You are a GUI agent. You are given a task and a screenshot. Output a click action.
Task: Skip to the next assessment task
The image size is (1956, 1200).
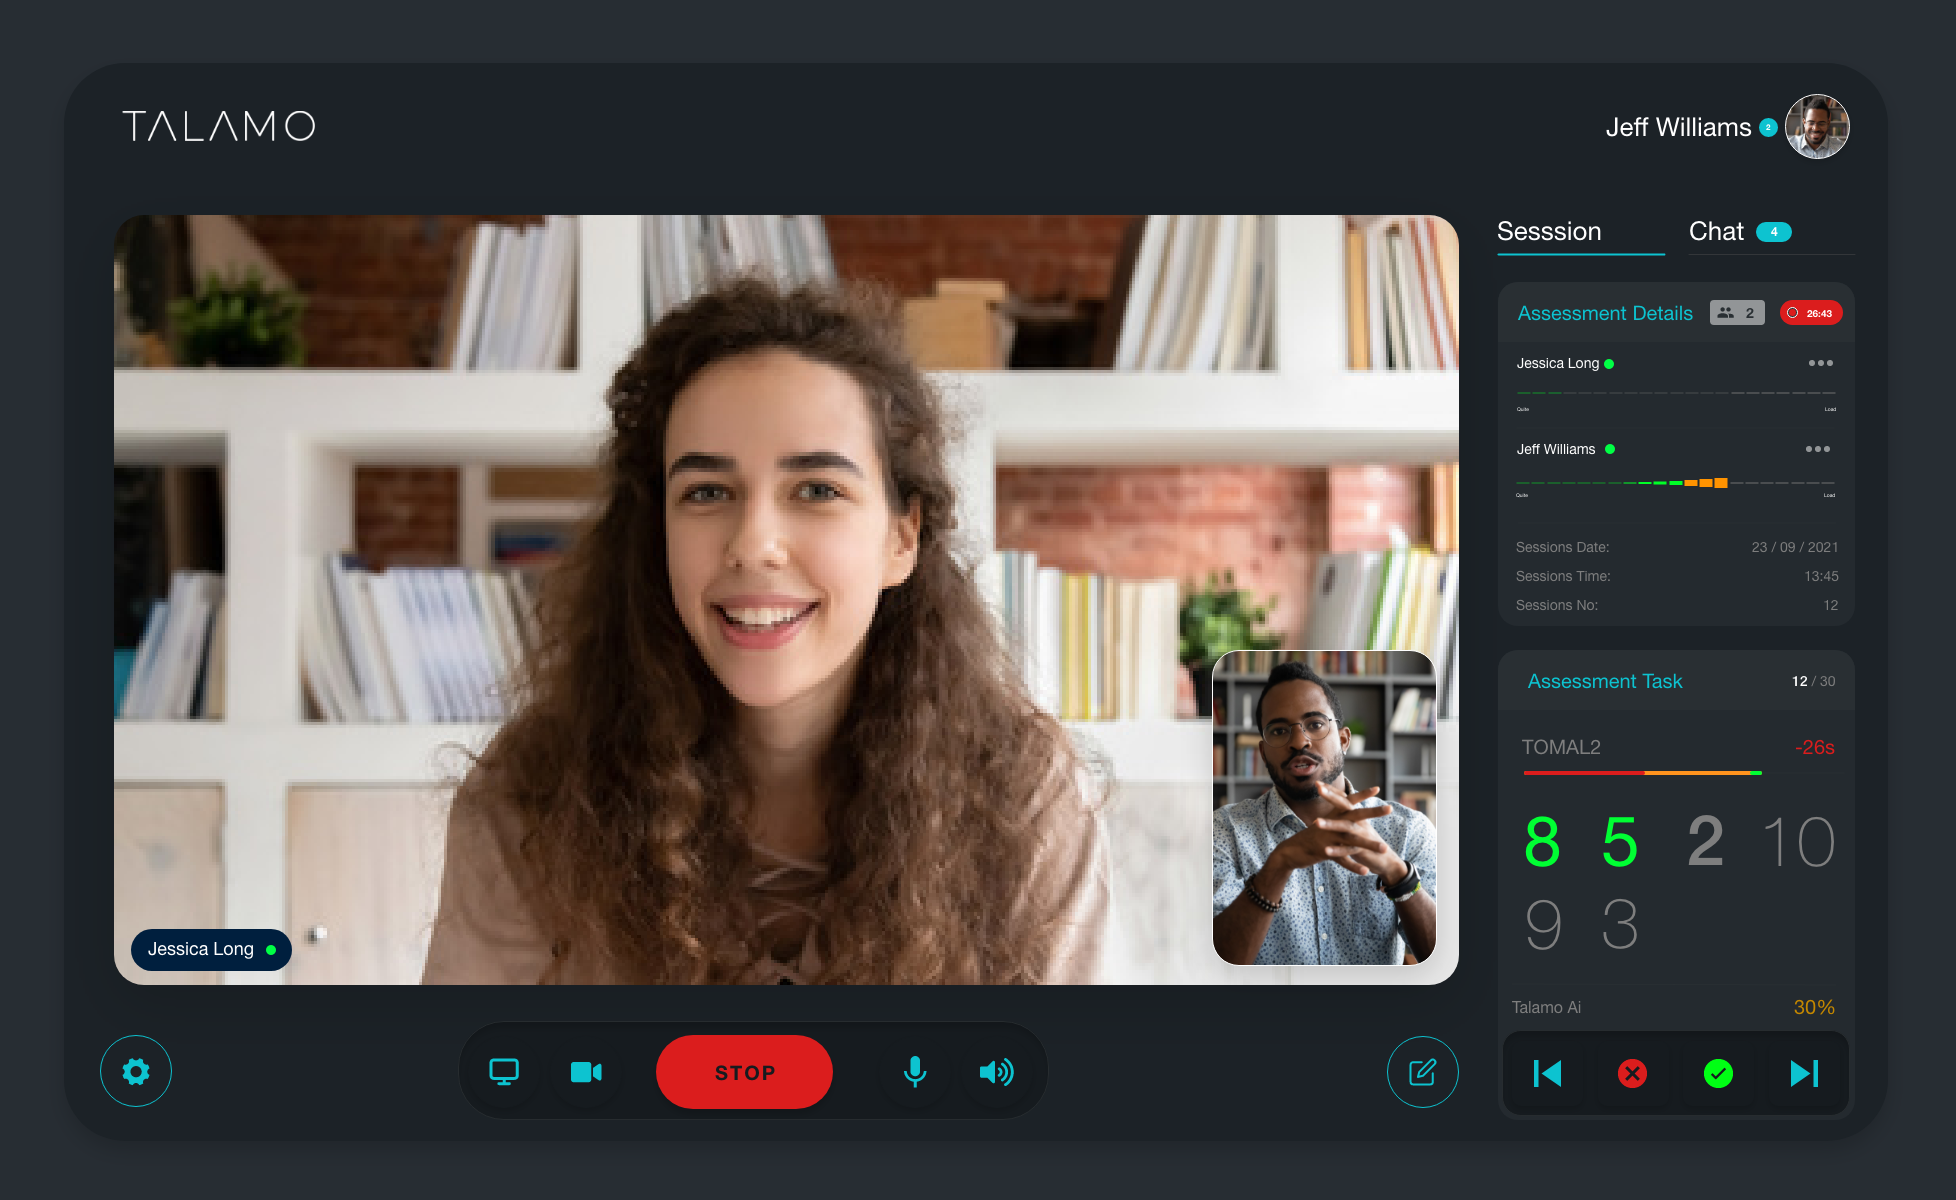point(1804,1074)
